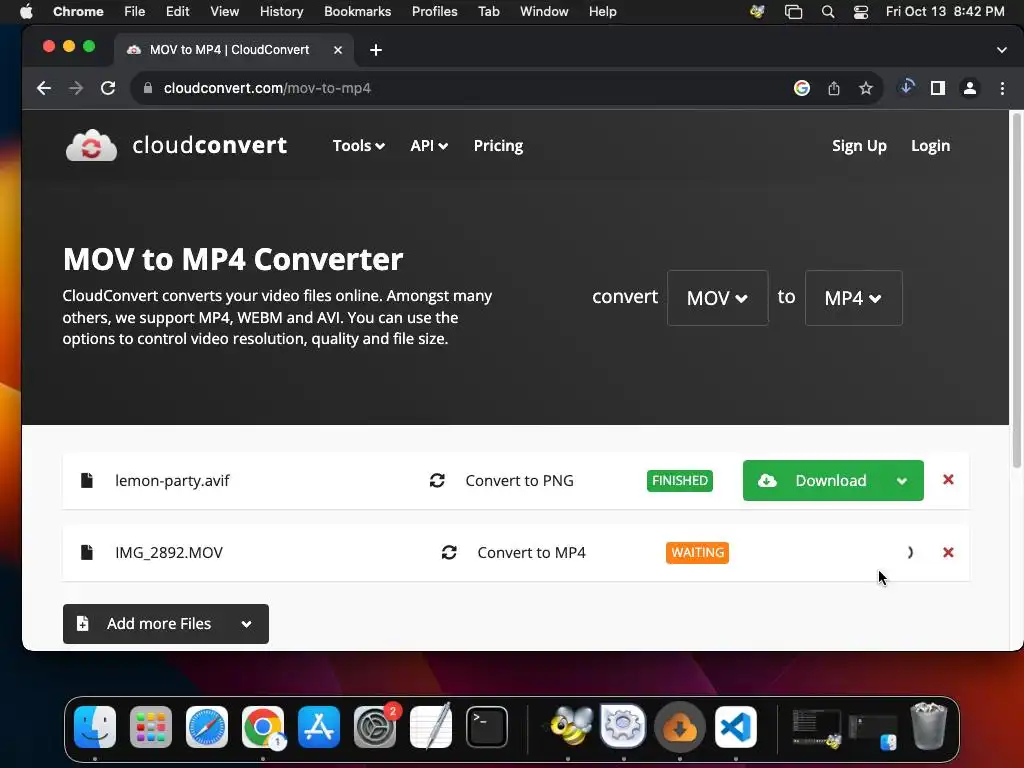Open Chrome three-dot menu
The width and height of the screenshot is (1024, 768).
[1002, 88]
